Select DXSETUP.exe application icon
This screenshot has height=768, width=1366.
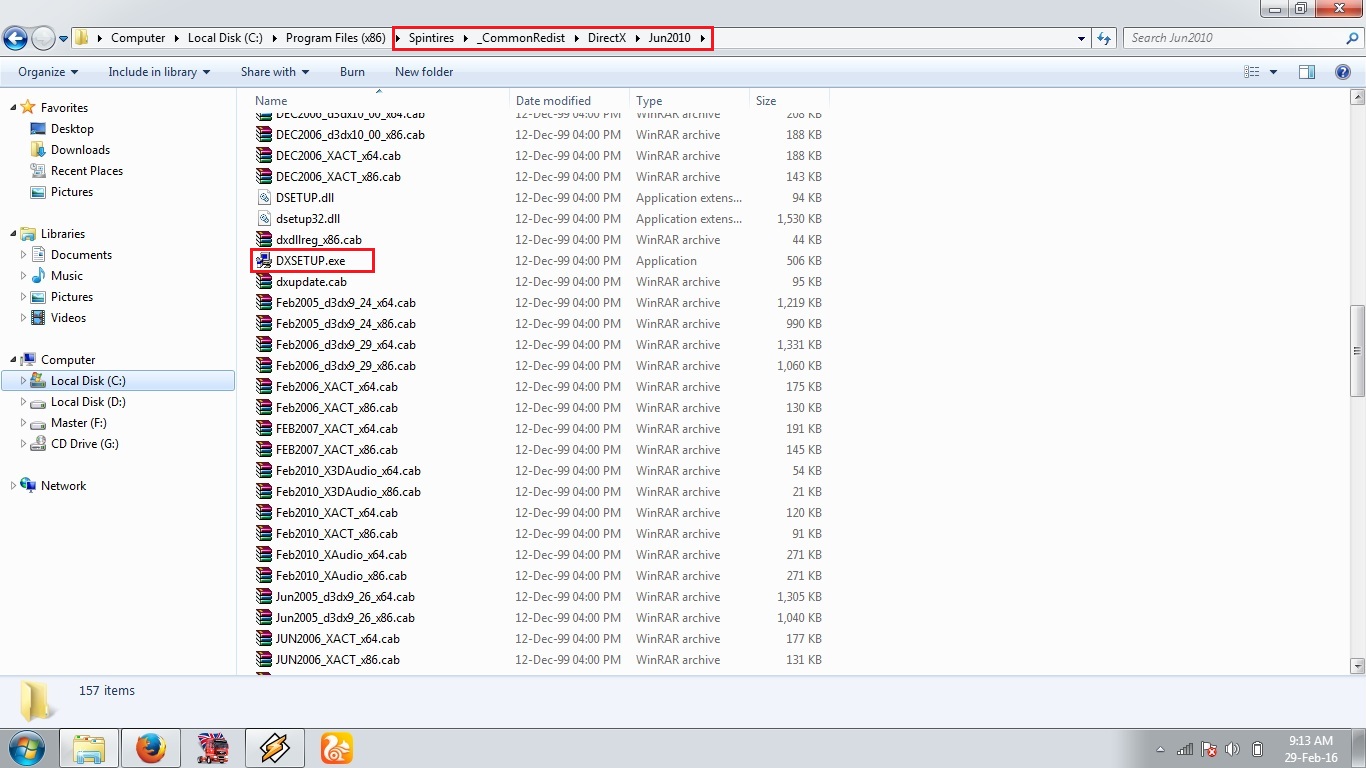tap(264, 261)
